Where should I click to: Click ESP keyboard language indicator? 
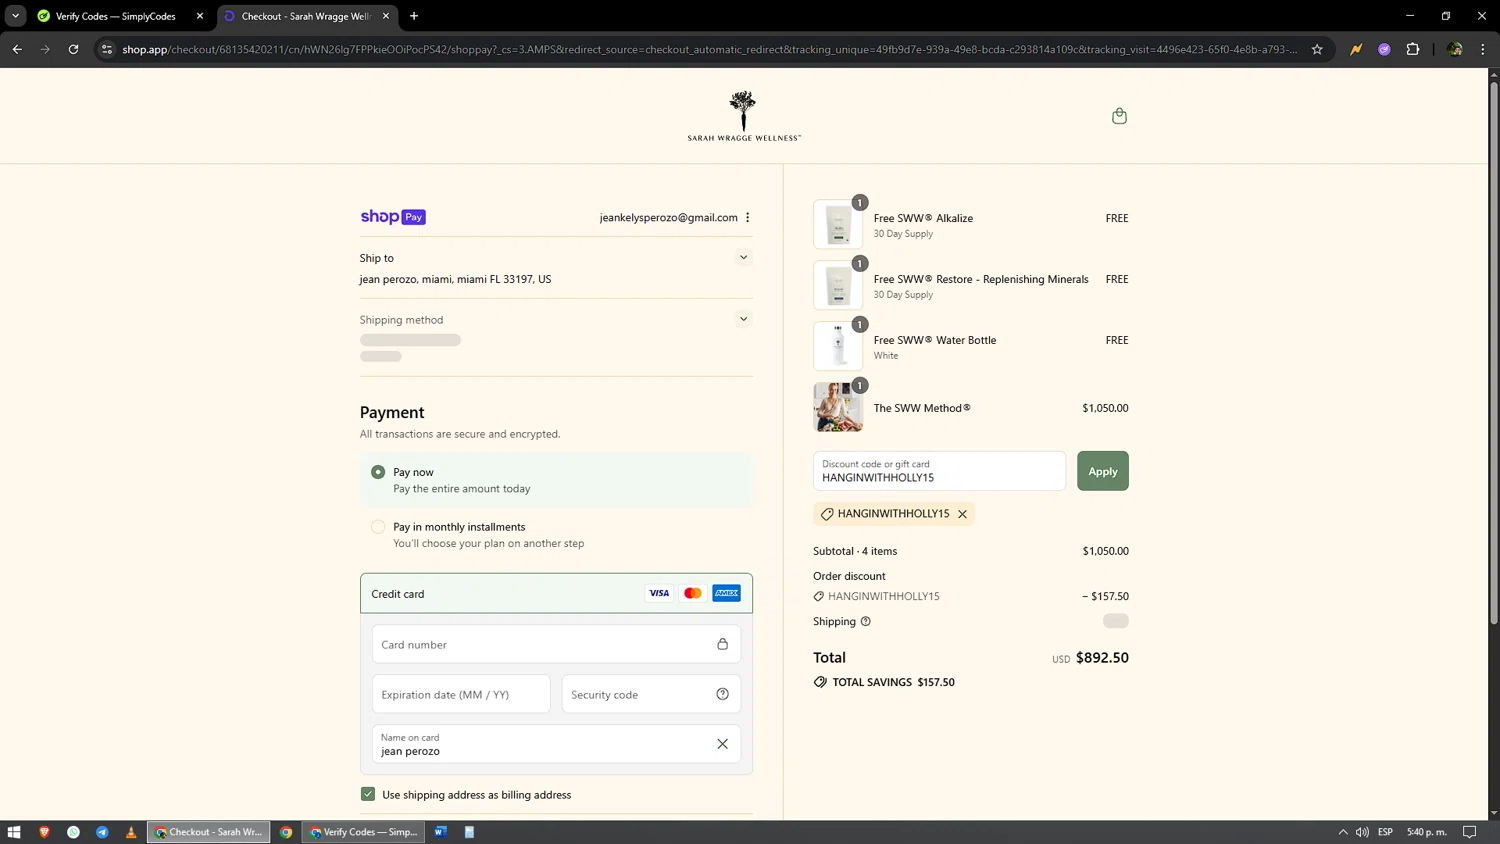coord(1385,832)
